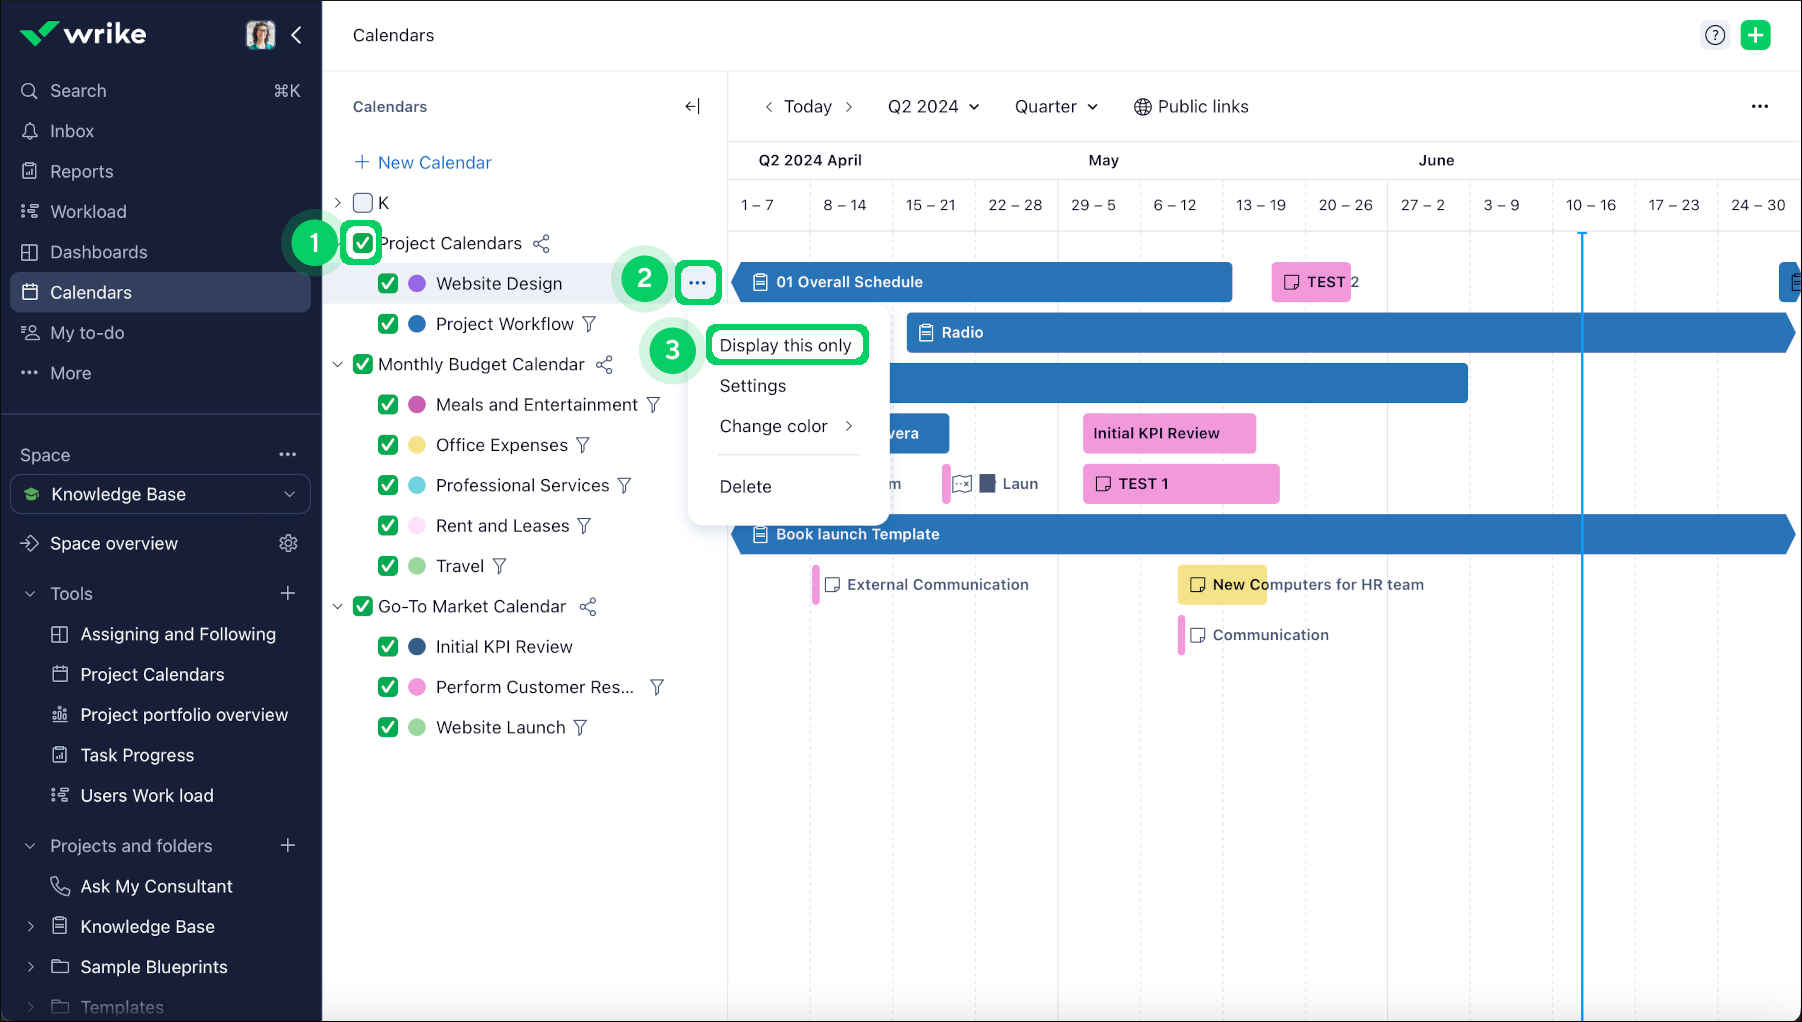This screenshot has height=1022, width=1802.
Task: Choose Delete from the context menu
Action: point(745,486)
